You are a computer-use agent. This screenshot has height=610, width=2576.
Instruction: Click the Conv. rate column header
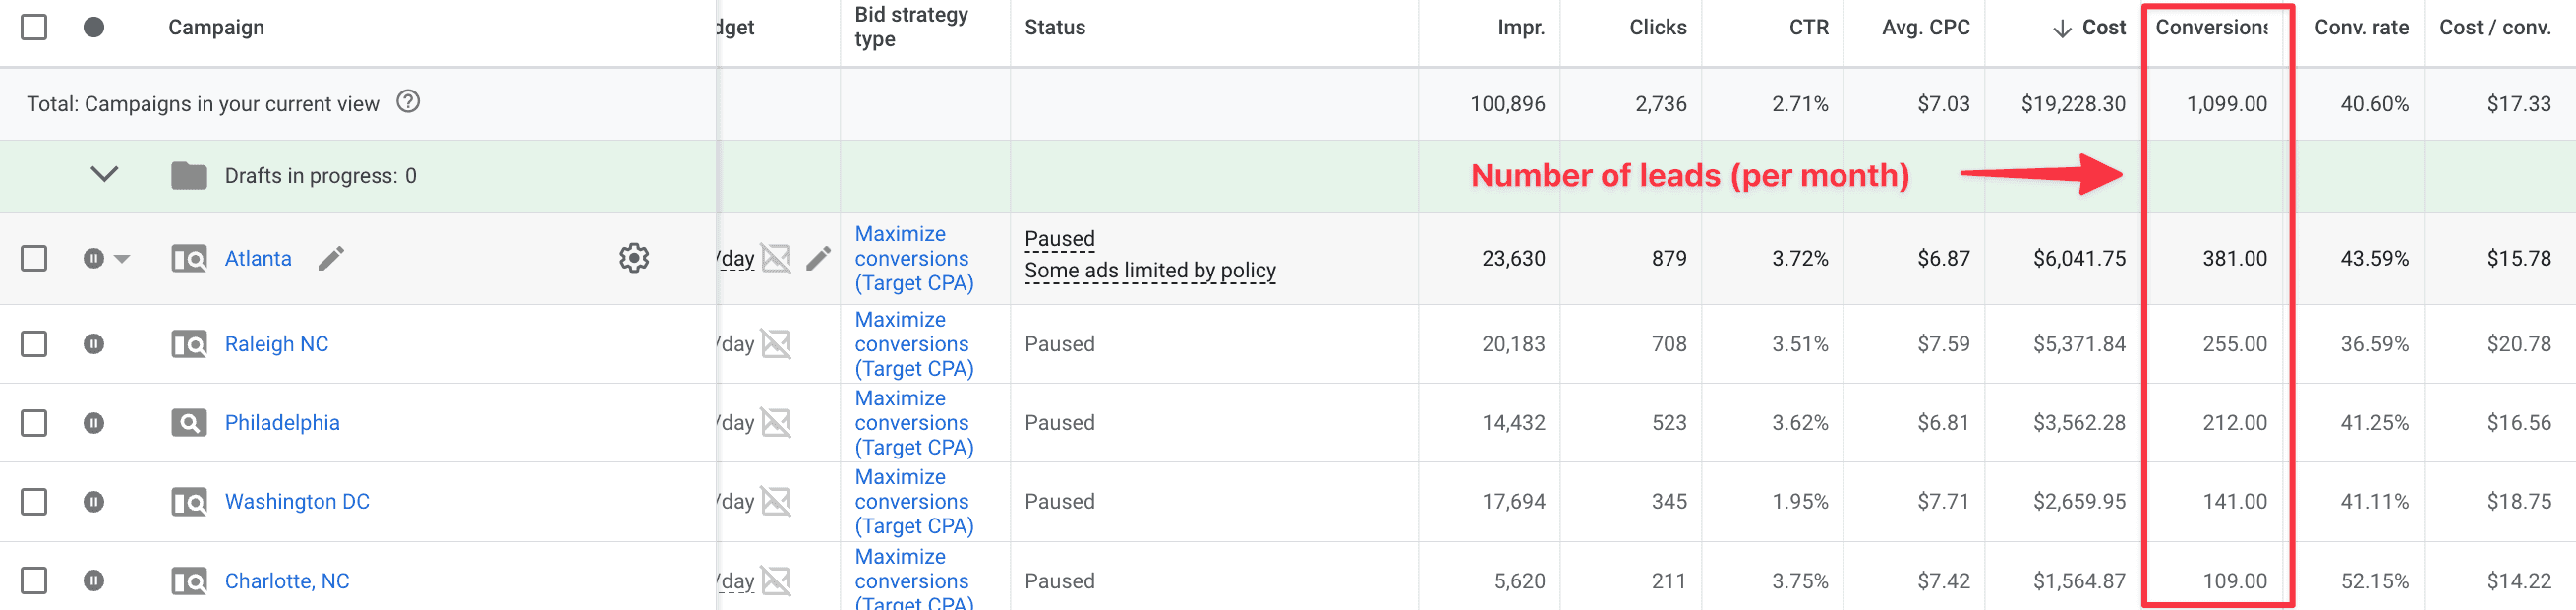tap(2361, 28)
